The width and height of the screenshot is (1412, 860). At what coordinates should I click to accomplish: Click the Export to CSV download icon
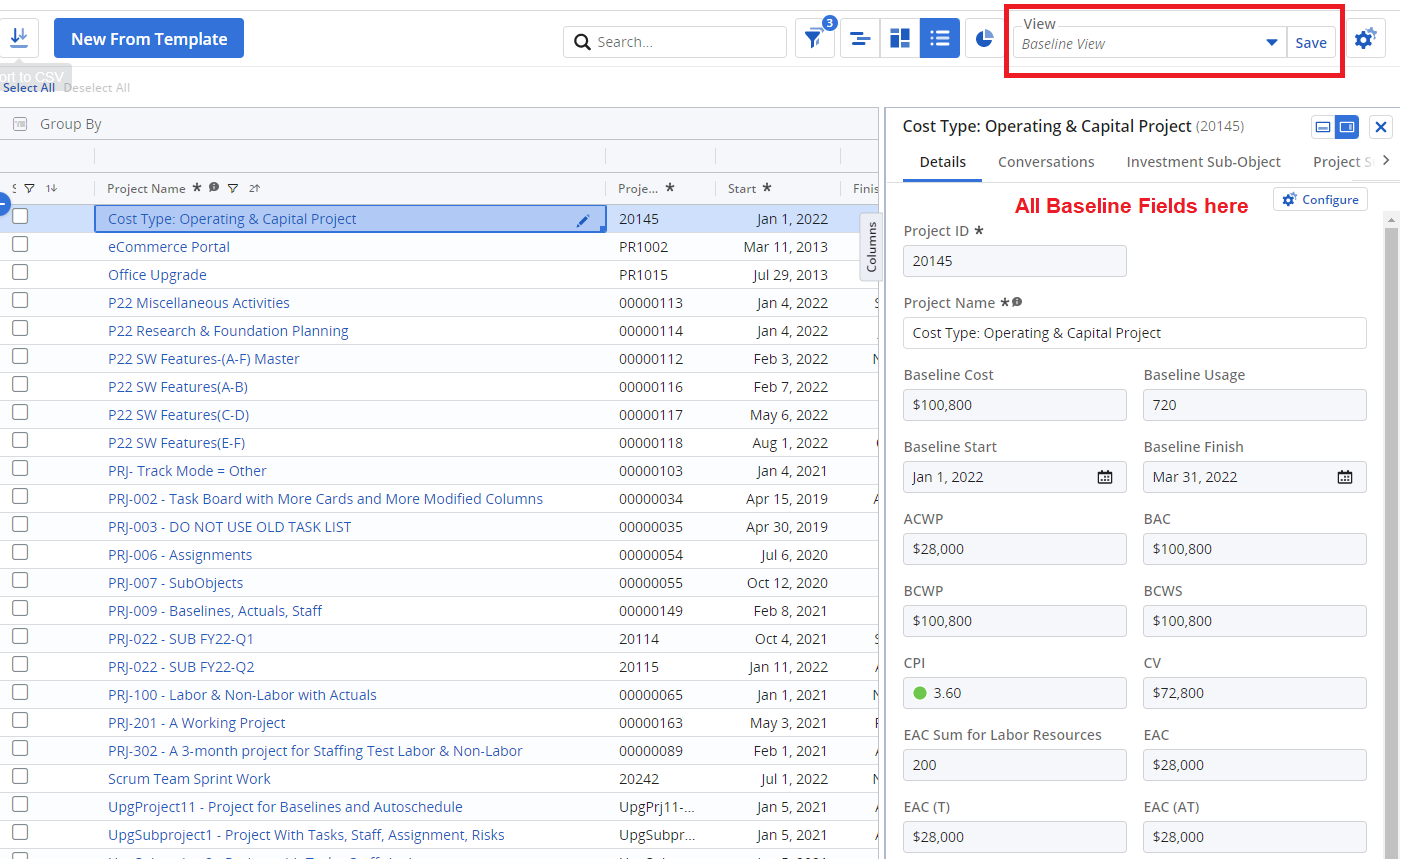coord(19,38)
